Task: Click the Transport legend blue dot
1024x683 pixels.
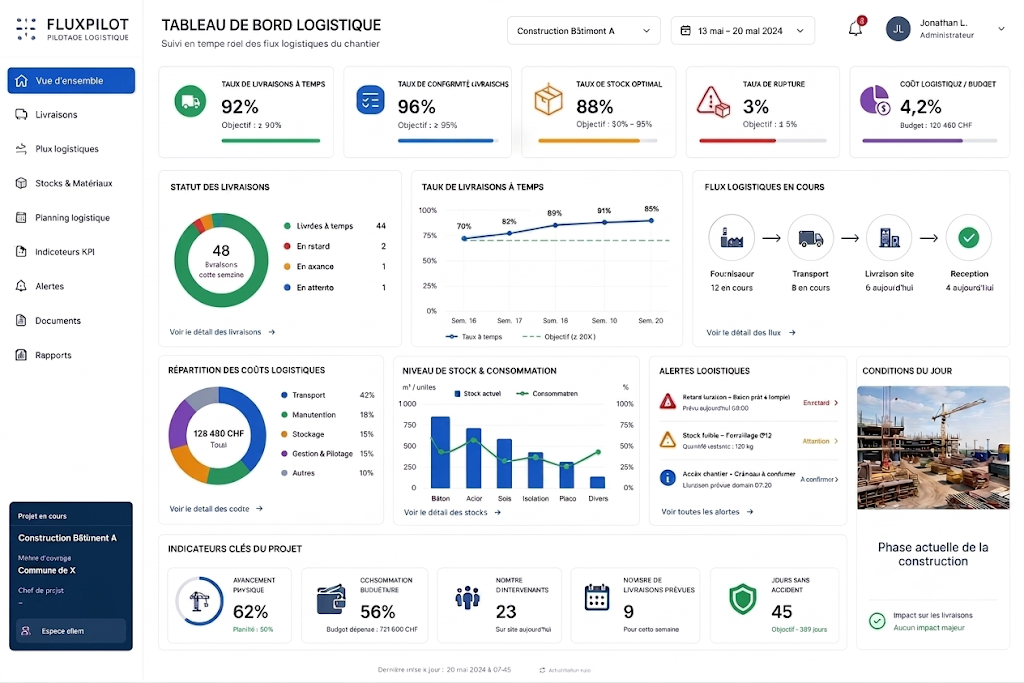Action: point(284,395)
